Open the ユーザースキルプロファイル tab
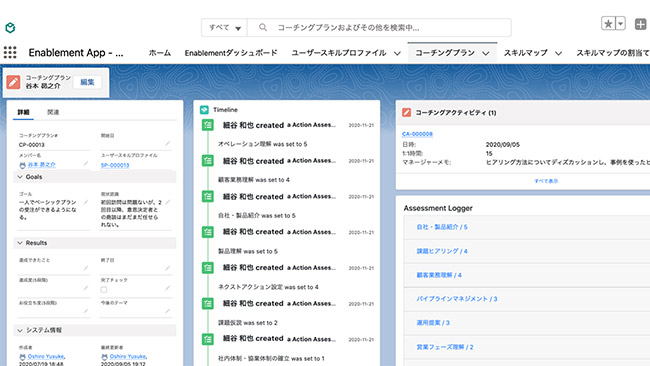650x366 pixels. click(x=339, y=53)
